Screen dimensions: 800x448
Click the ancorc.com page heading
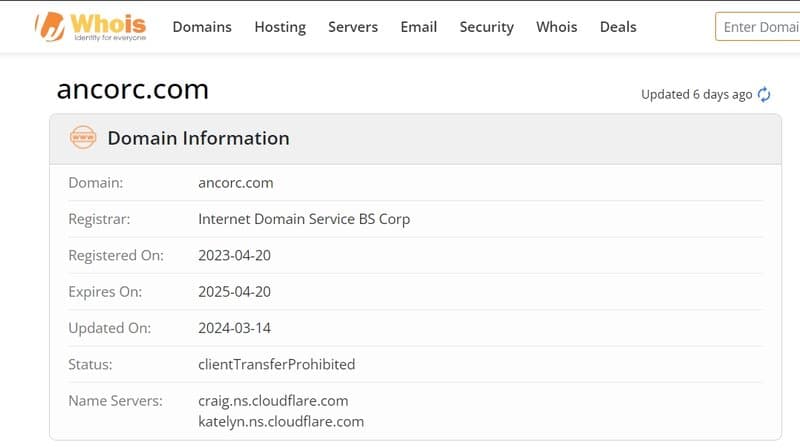[133, 89]
